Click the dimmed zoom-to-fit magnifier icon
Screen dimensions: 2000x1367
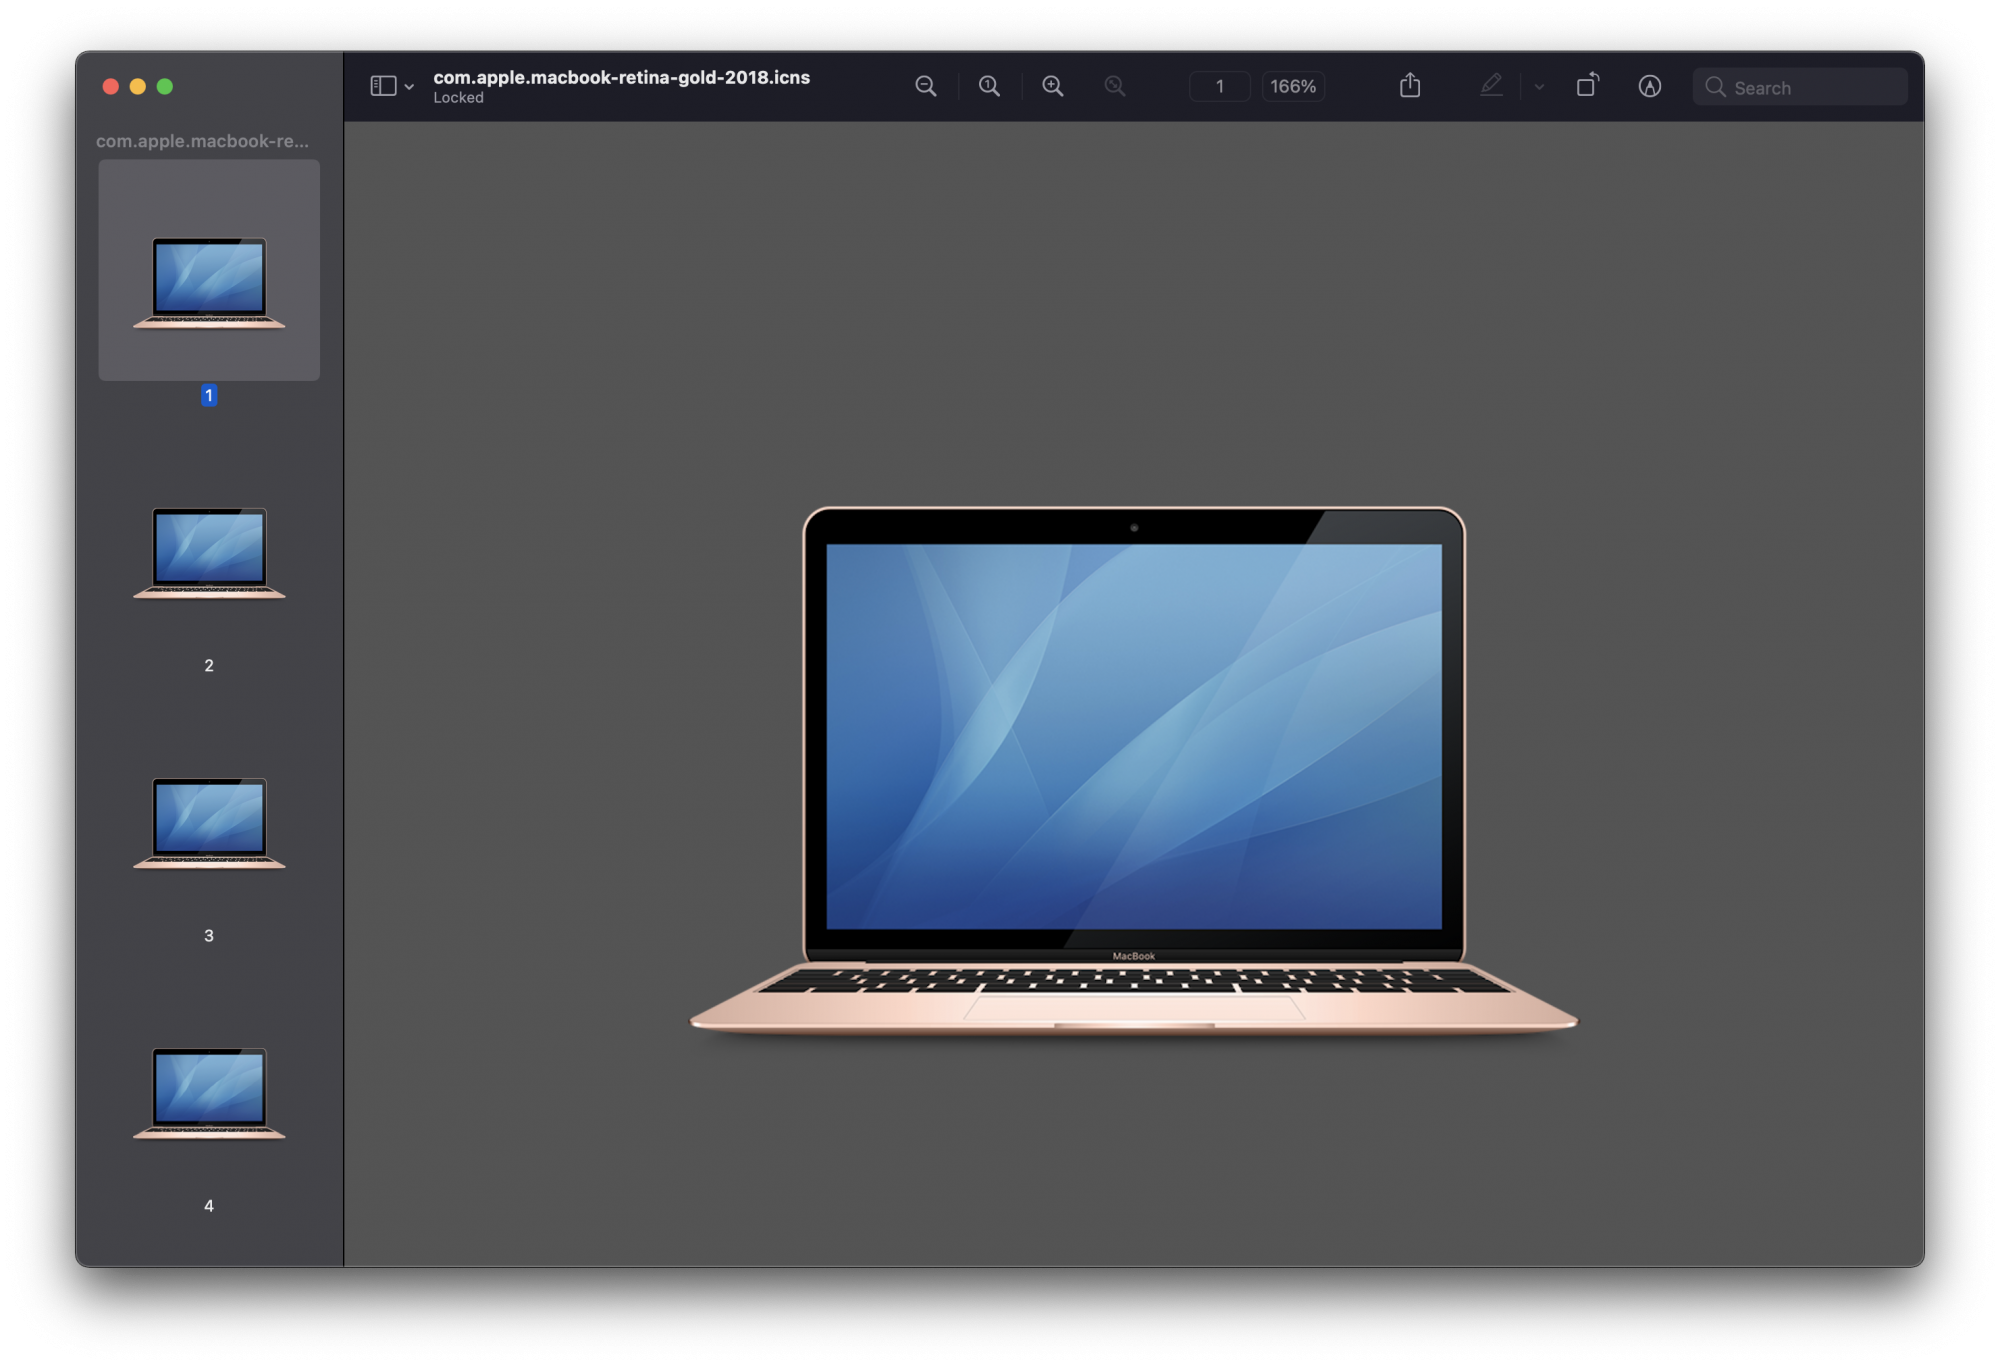tap(1114, 87)
